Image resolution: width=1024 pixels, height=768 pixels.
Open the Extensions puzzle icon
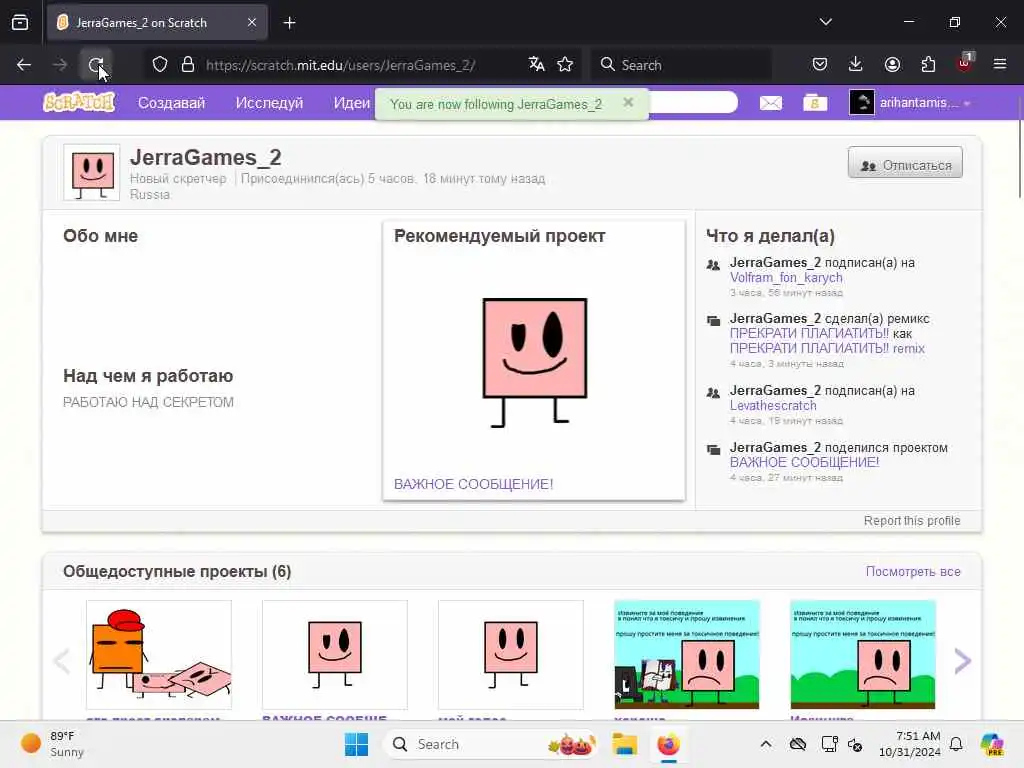[928, 64]
